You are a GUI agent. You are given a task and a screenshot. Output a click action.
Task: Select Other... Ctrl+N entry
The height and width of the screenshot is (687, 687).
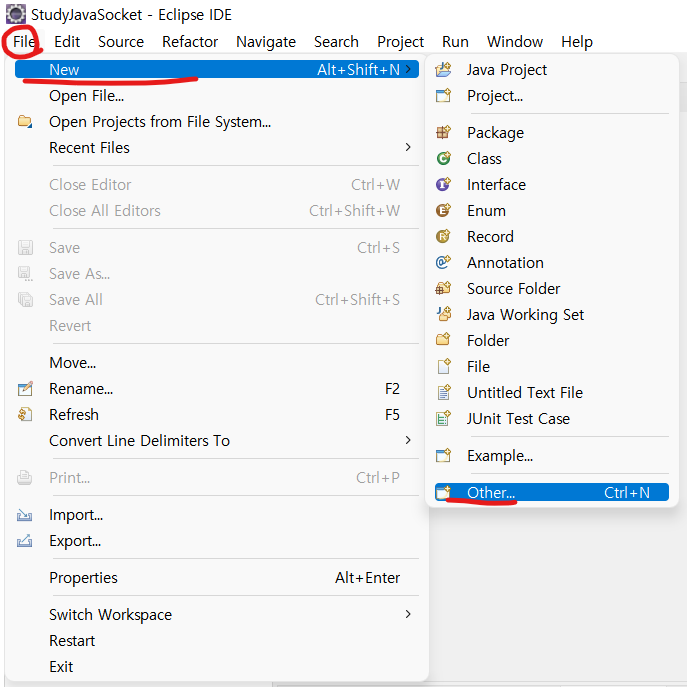tap(552, 492)
